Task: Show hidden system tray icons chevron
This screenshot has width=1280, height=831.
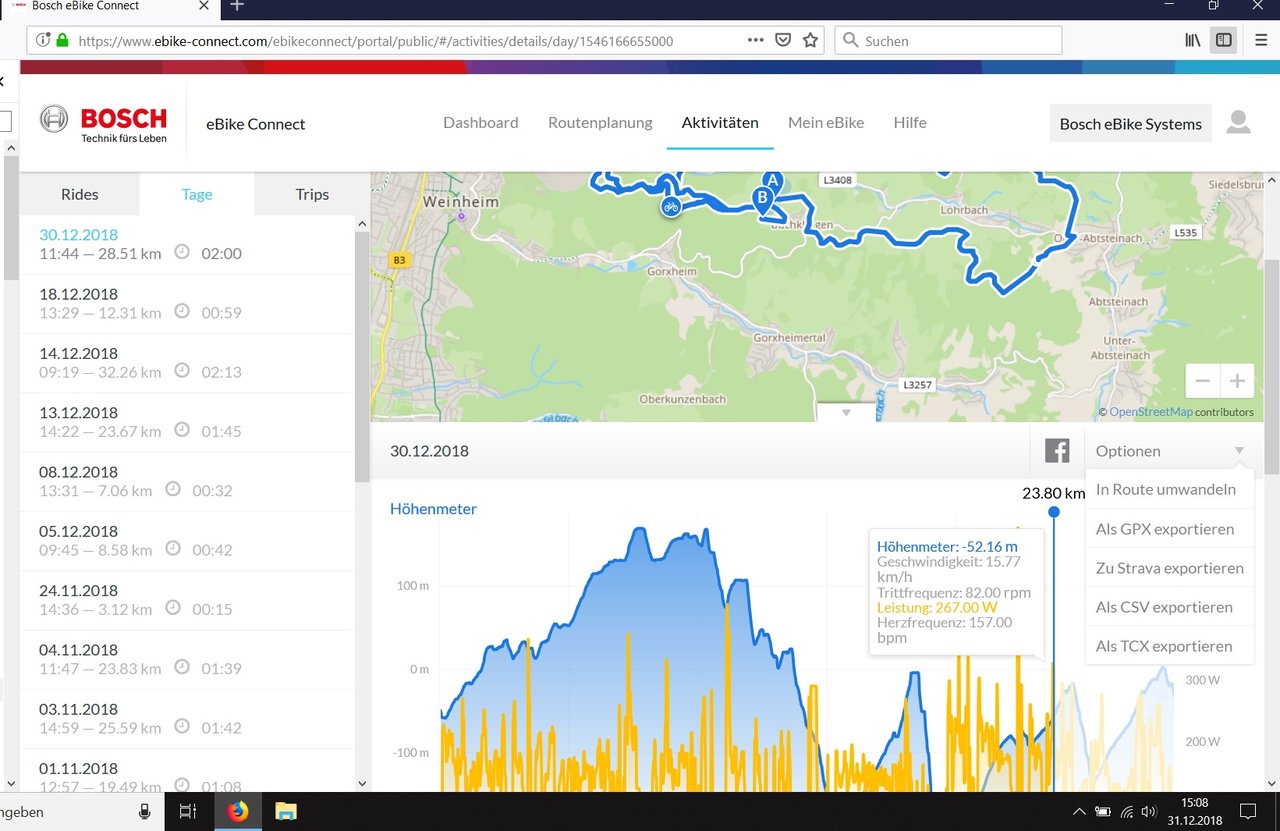Action: tap(1078, 812)
